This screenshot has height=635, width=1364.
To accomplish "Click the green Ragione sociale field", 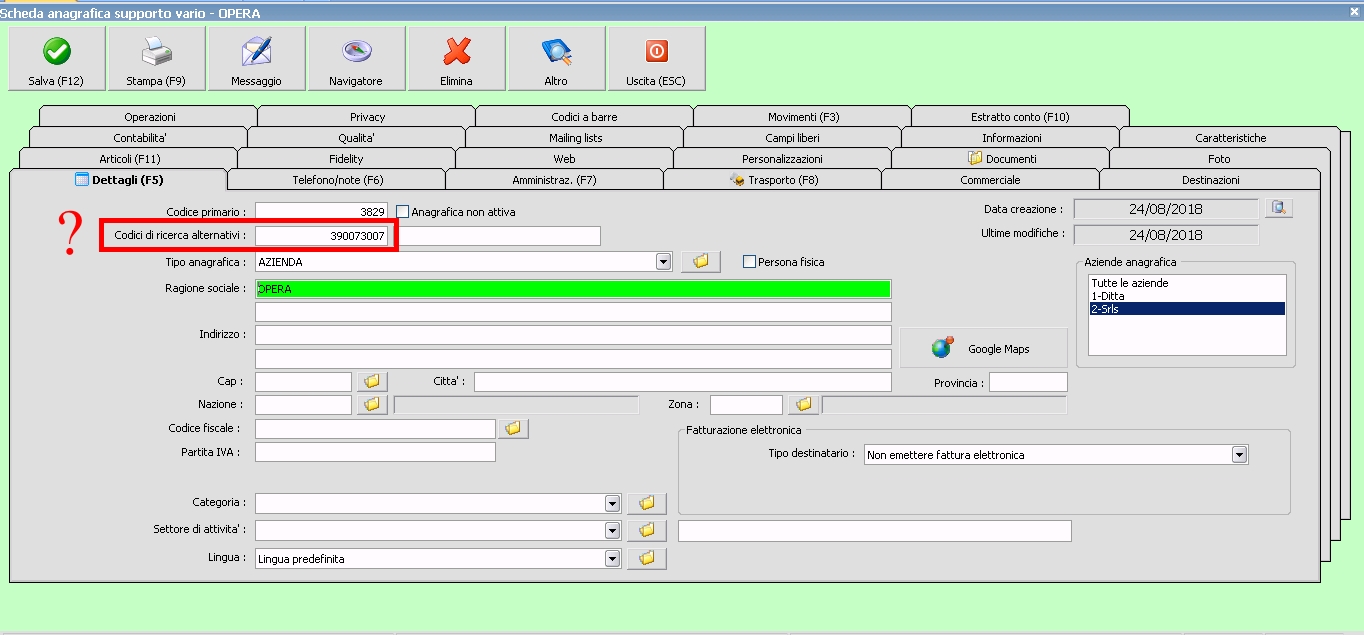I will [x=573, y=288].
